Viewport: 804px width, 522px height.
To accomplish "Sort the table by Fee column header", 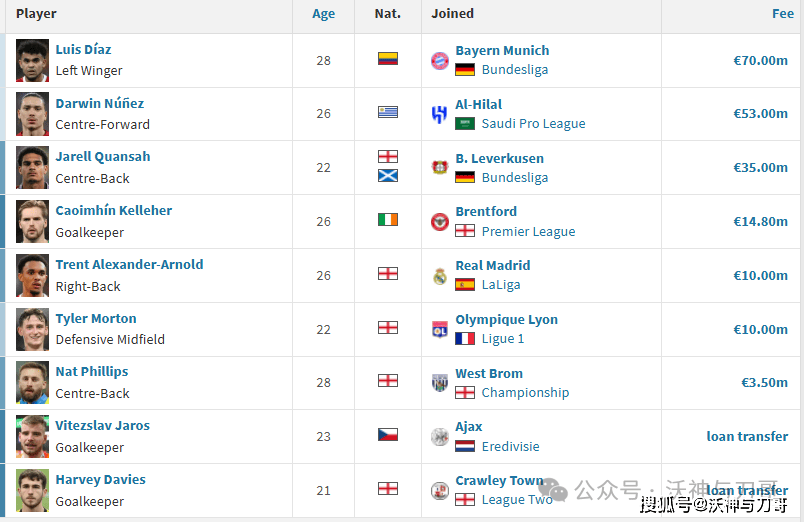I will [783, 14].
